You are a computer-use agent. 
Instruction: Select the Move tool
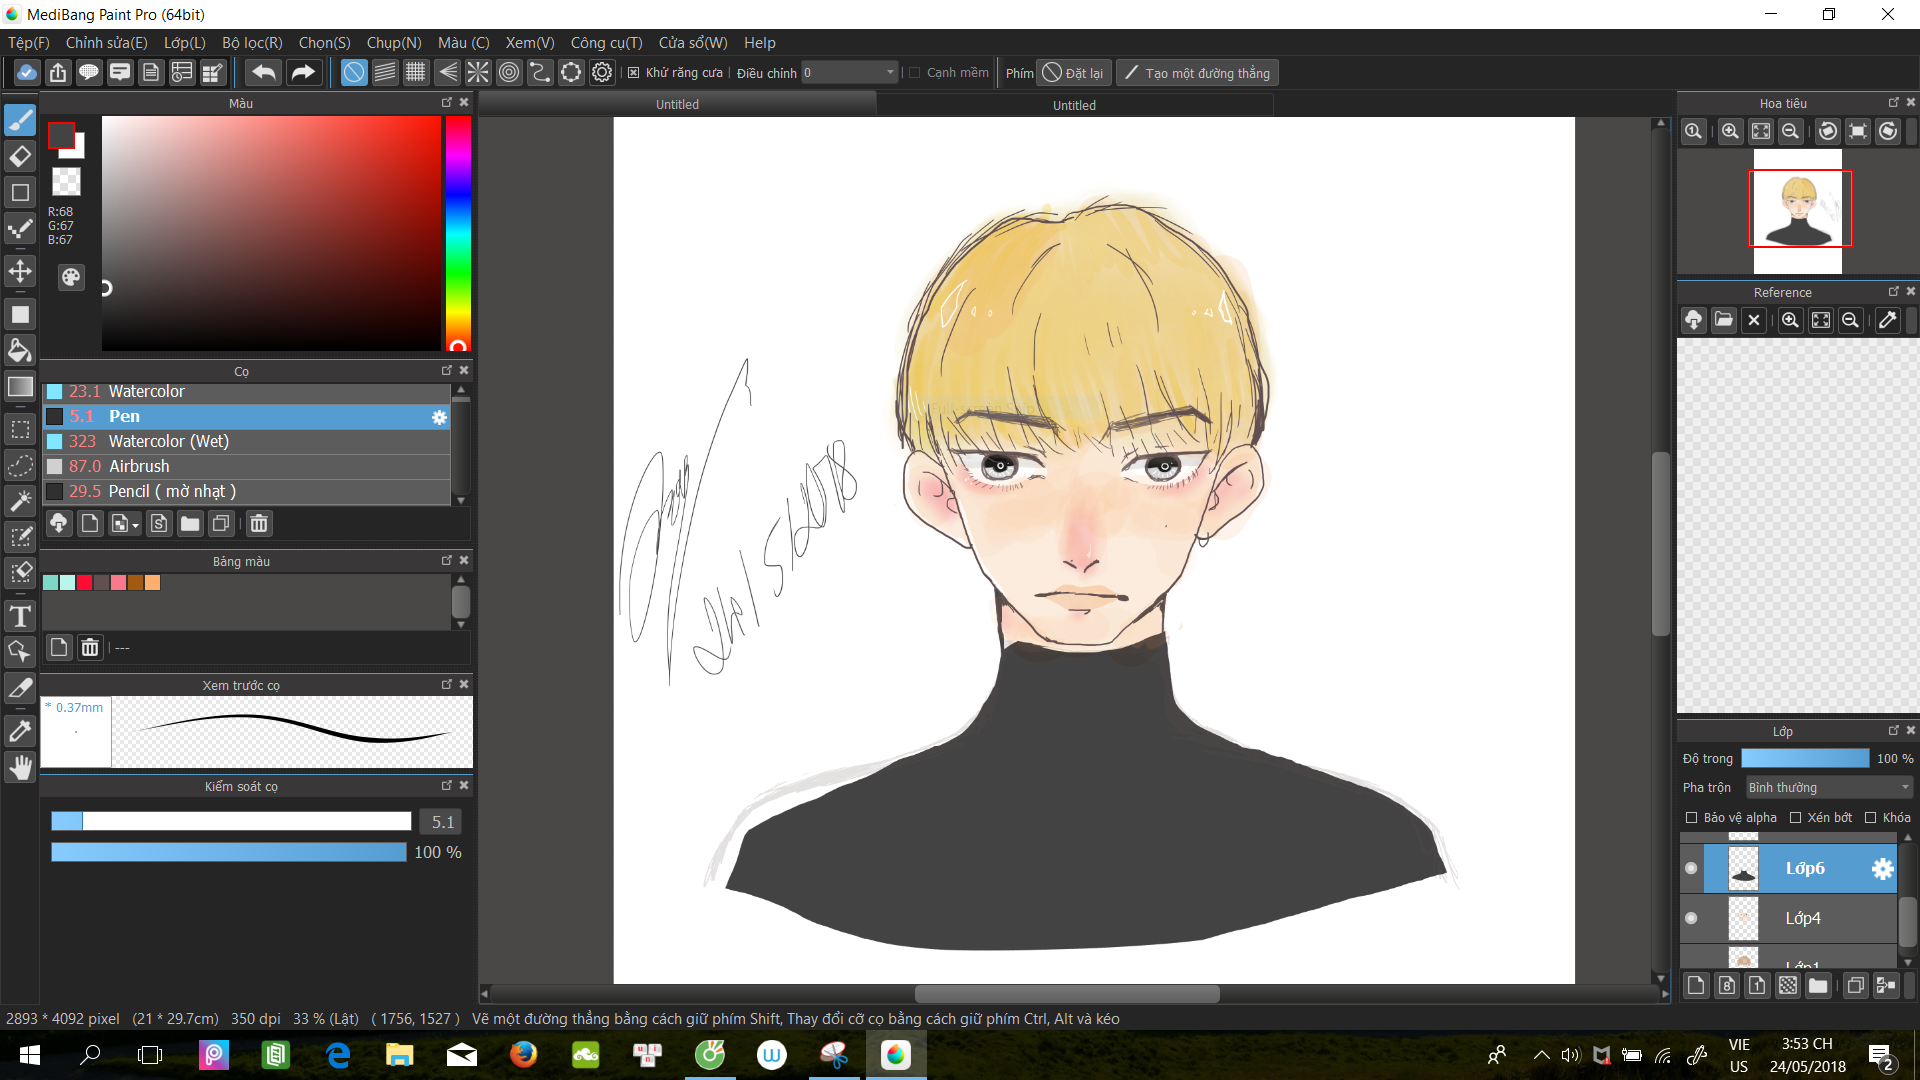(x=20, y=271)
